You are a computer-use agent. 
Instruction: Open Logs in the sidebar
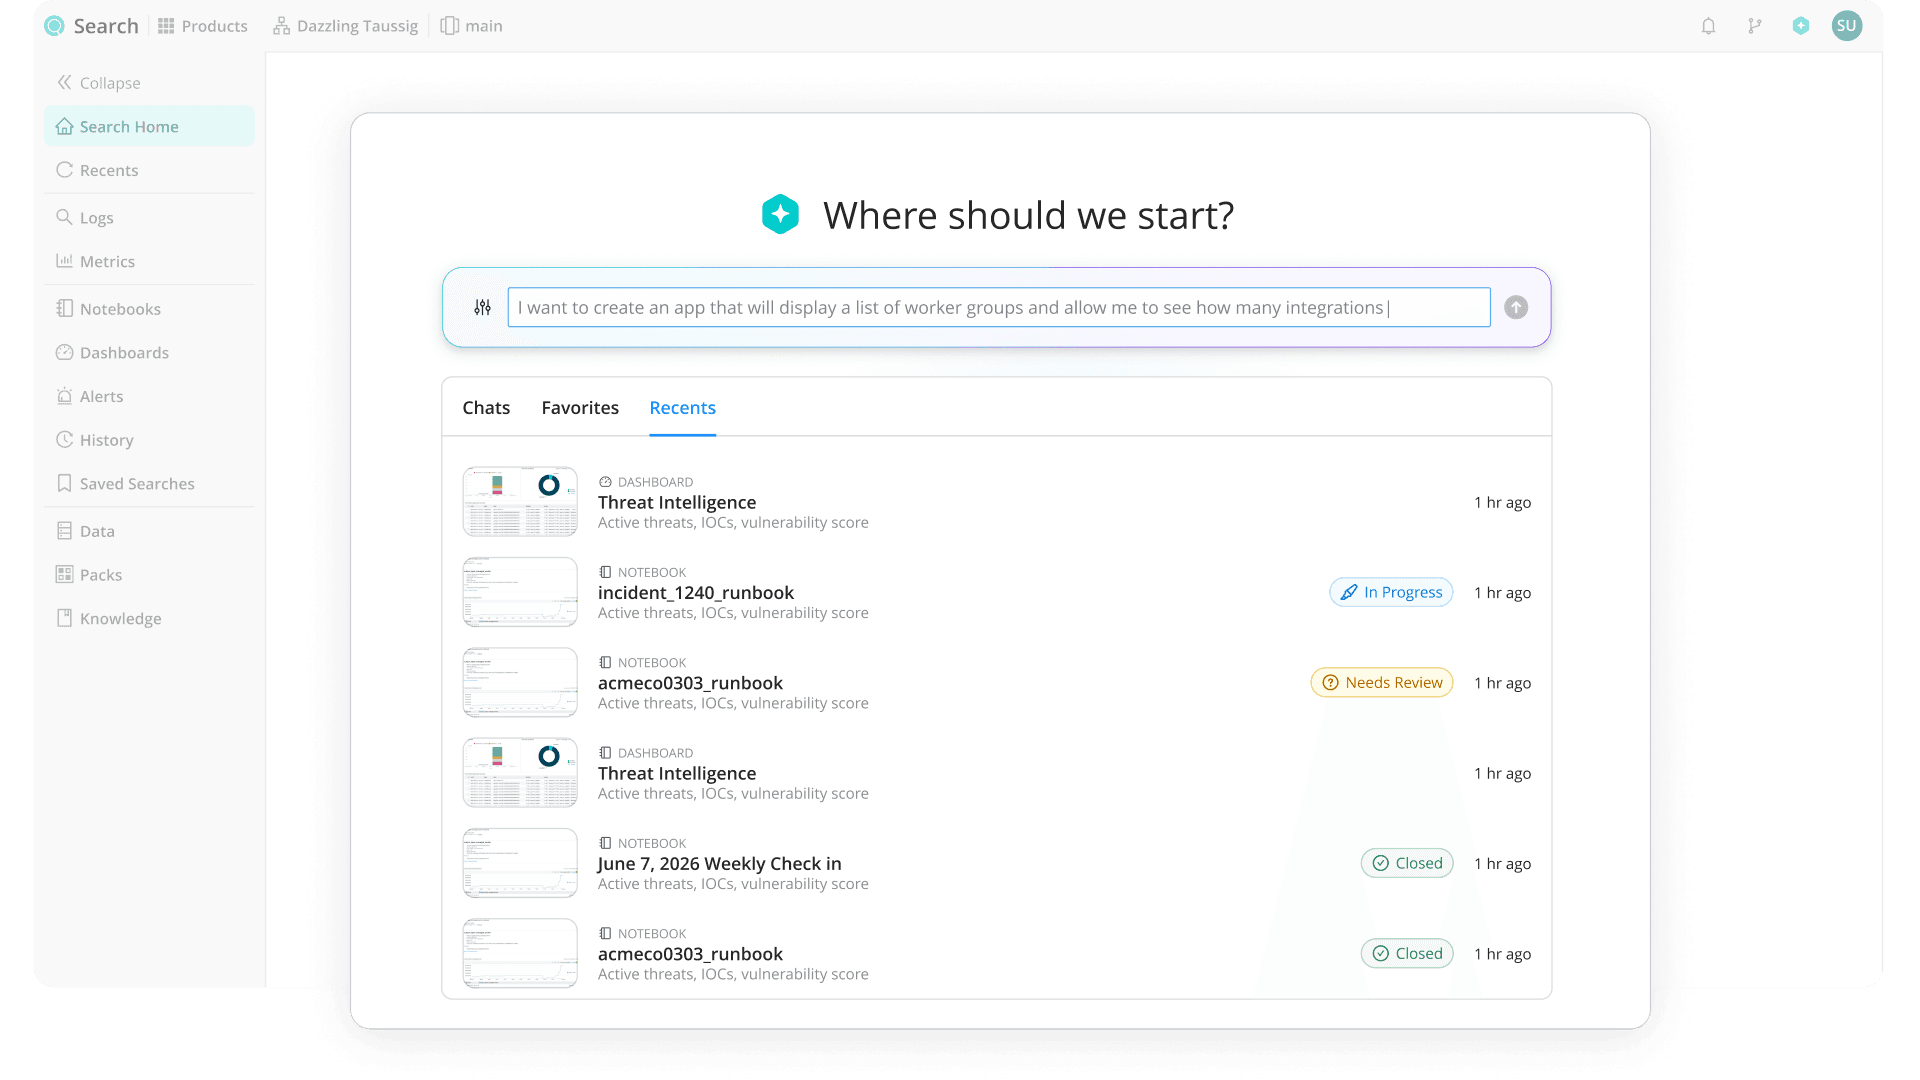(x=149, y=217)
